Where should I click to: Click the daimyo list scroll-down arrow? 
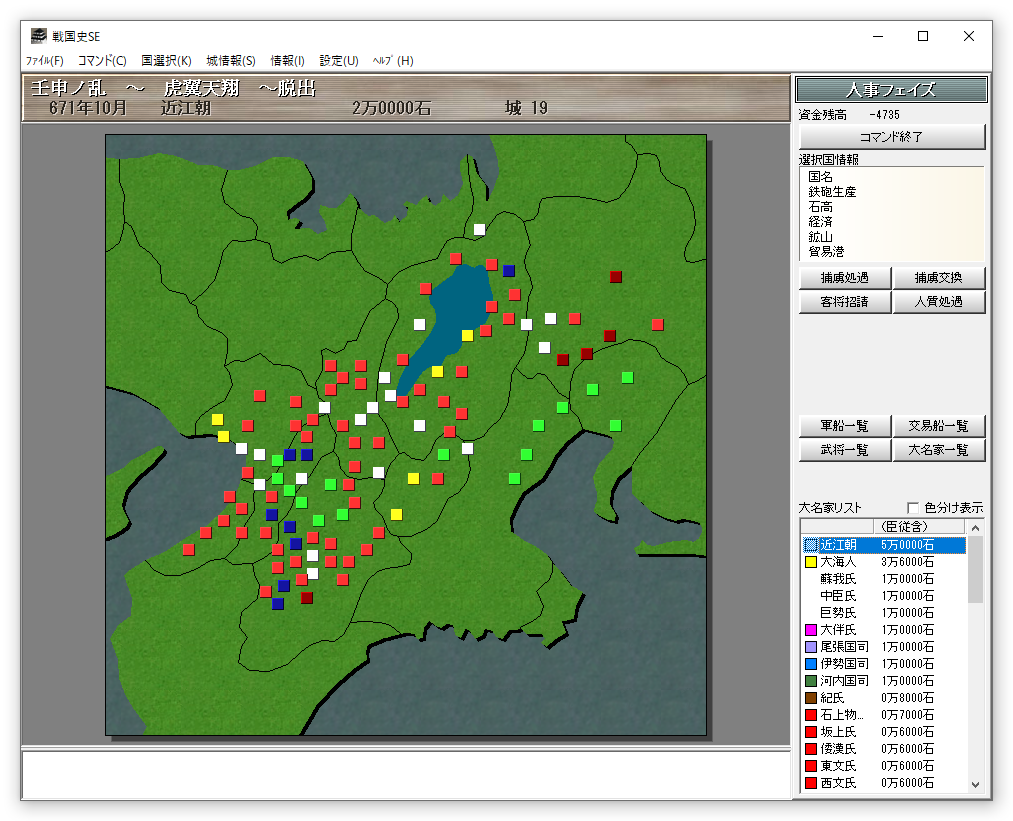[976, 785]
